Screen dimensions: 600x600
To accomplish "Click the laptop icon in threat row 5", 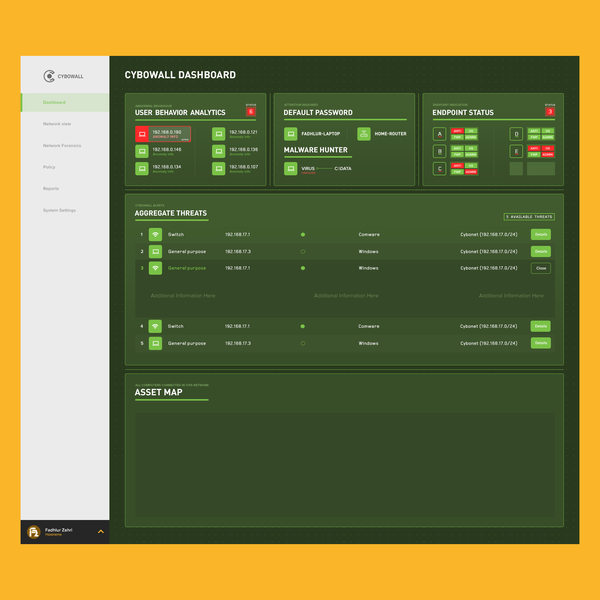I will pos(155,343).
